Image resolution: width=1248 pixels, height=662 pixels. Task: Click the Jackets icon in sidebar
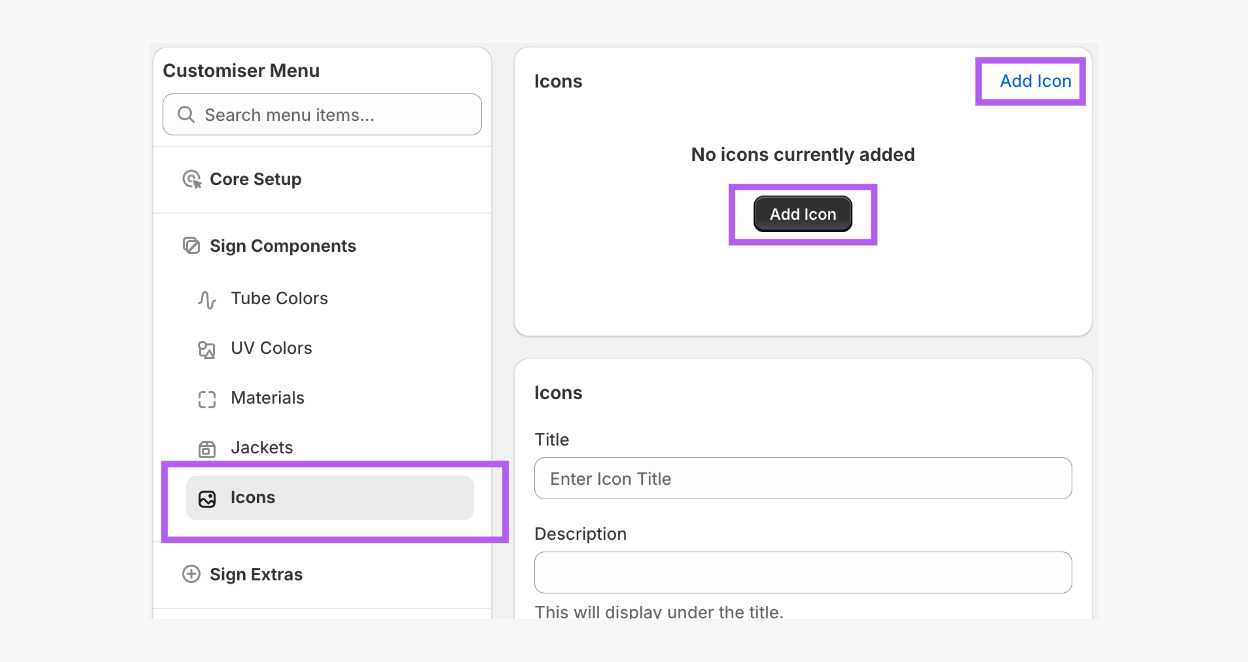207,449
